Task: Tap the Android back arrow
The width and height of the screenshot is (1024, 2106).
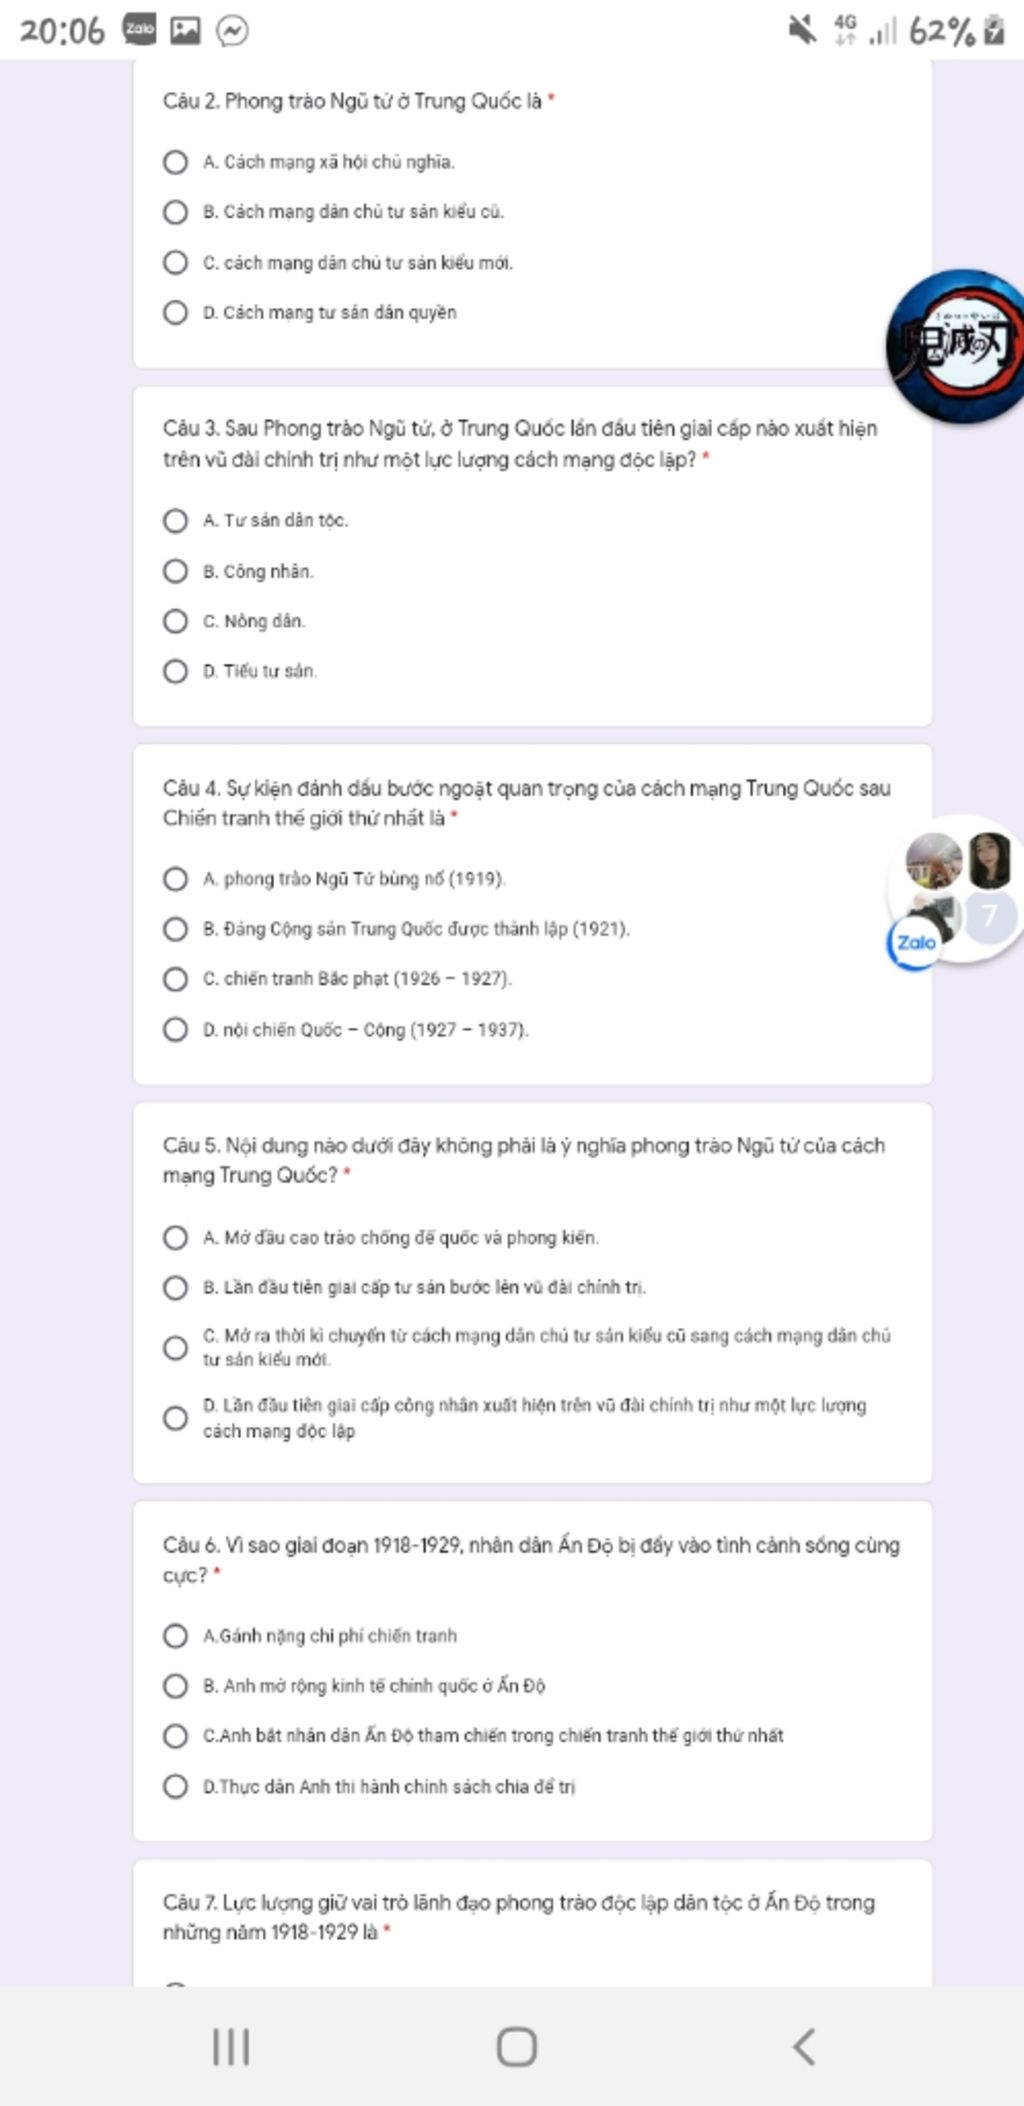Action: [x=803, y=2047]
